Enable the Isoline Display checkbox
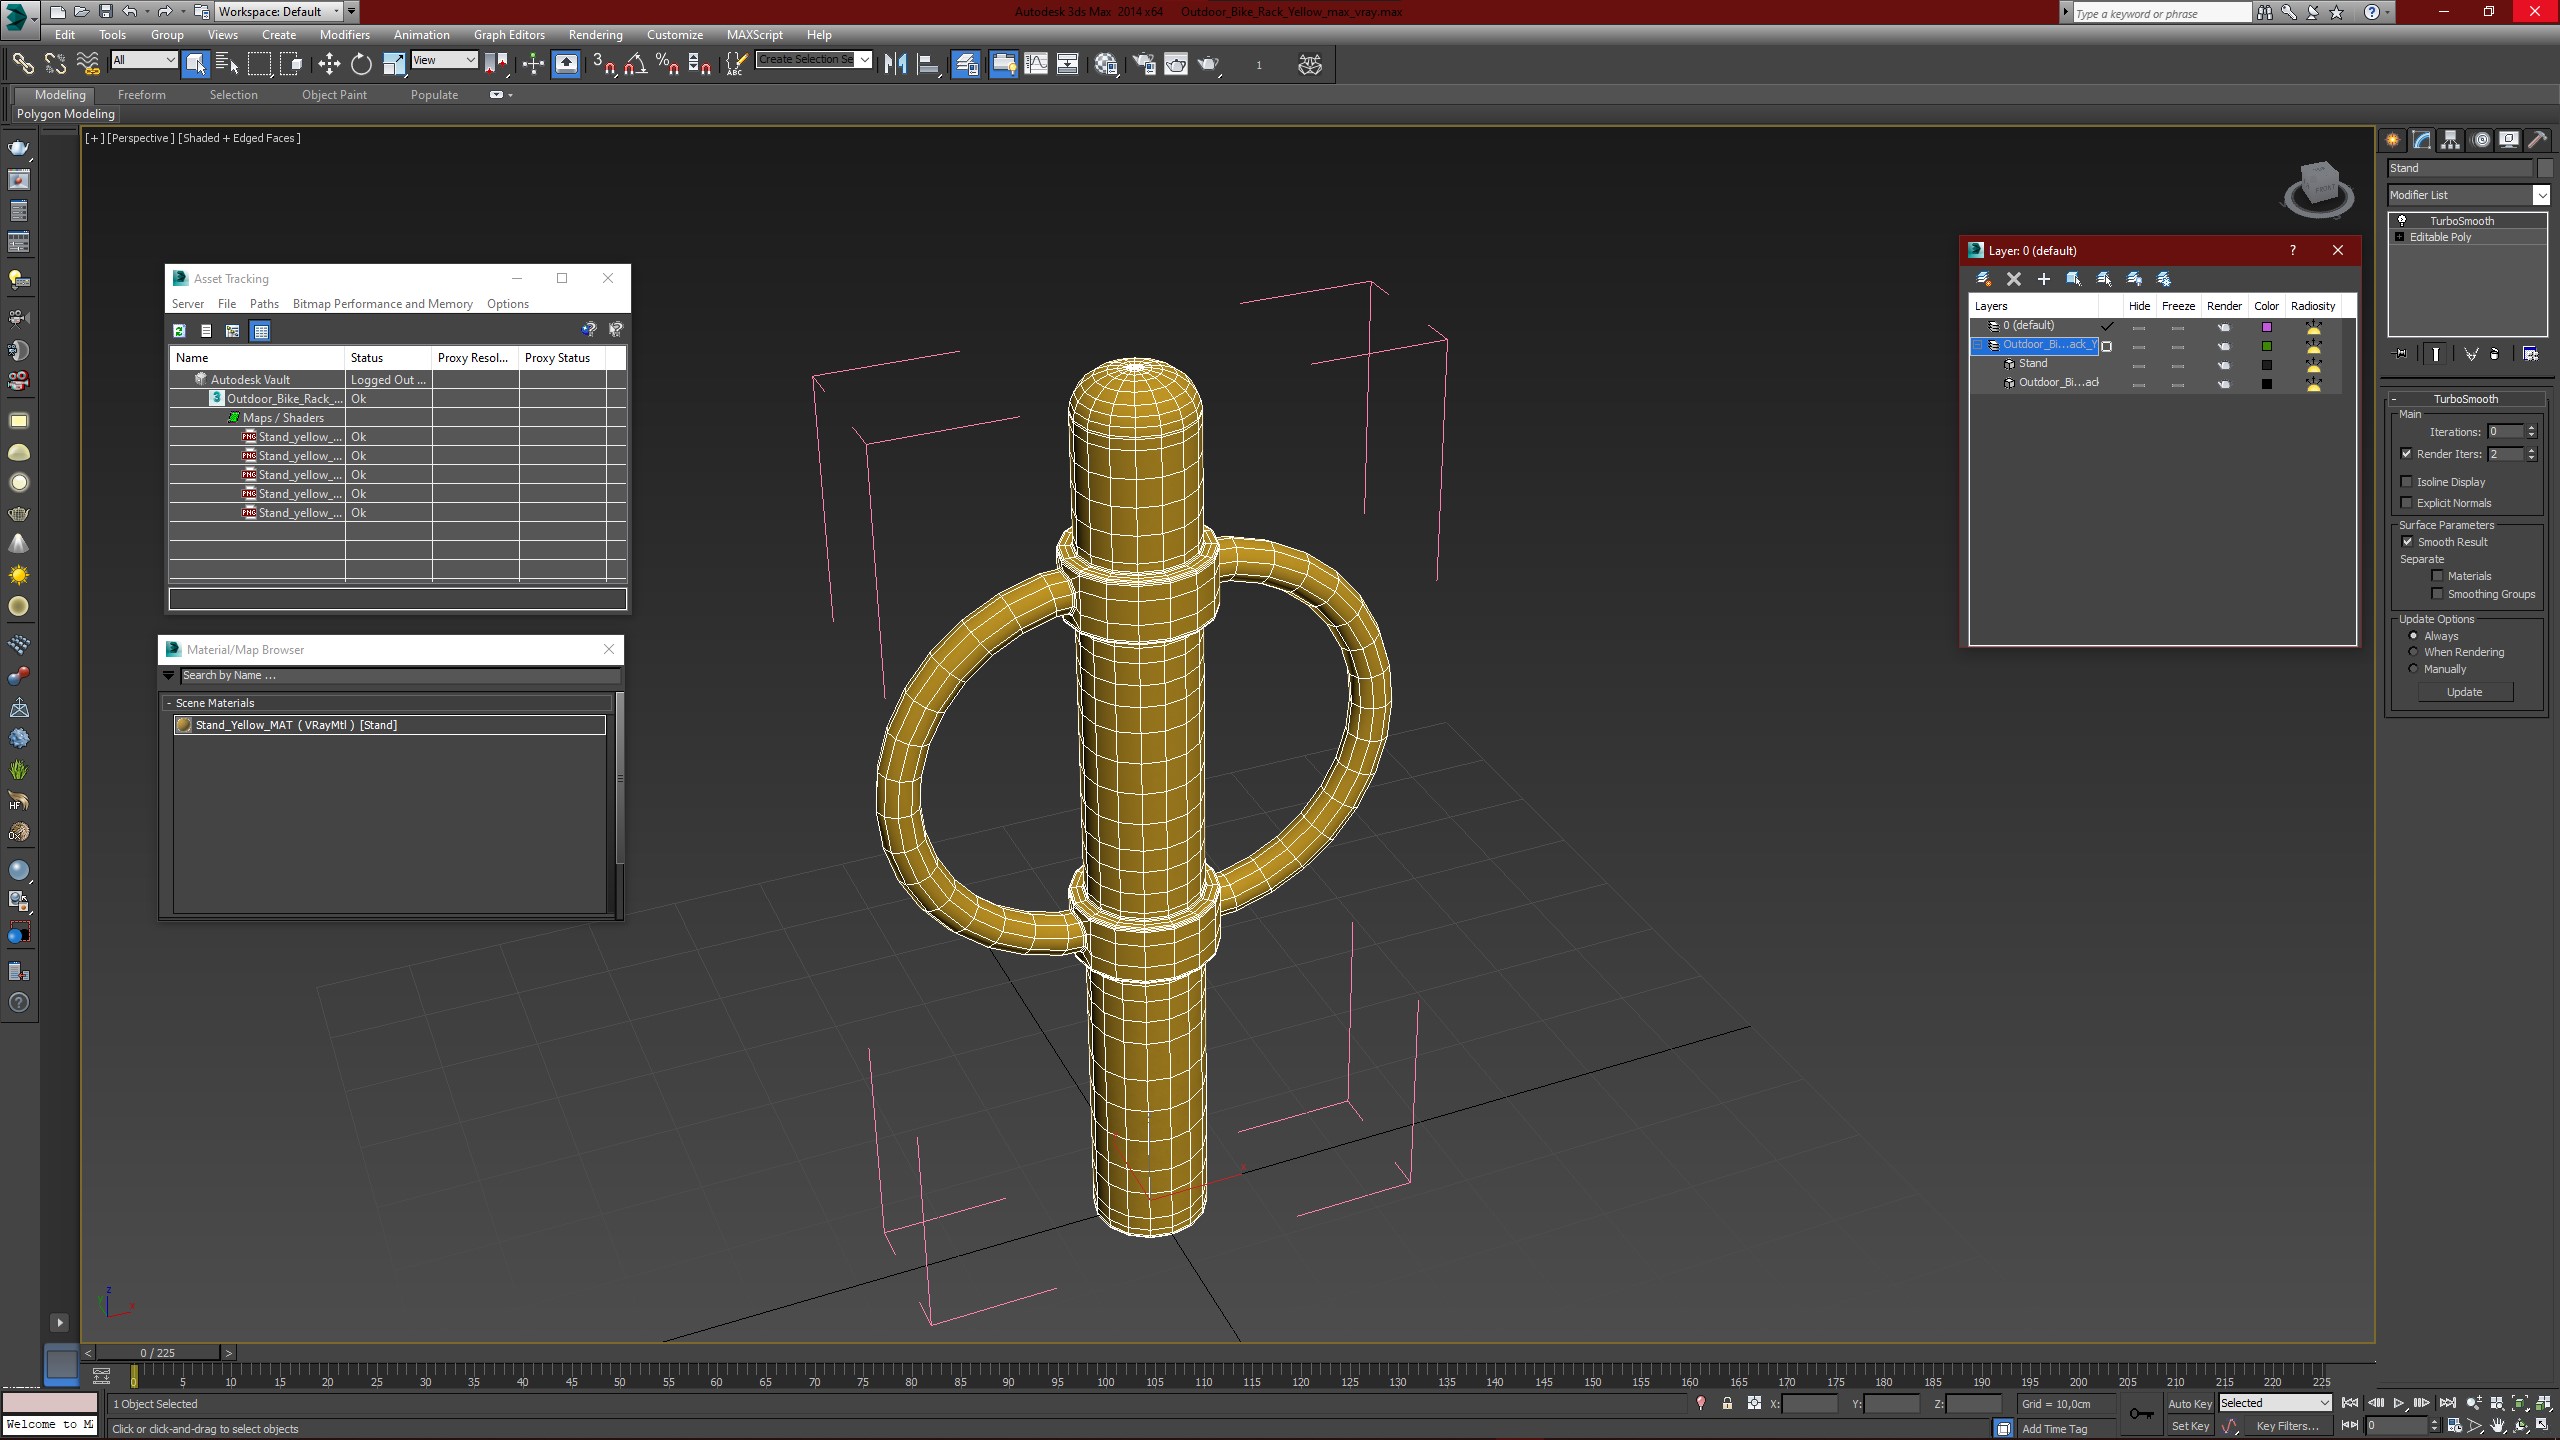Screen dimensions: 2560x1440 (x=2407, y=482)
